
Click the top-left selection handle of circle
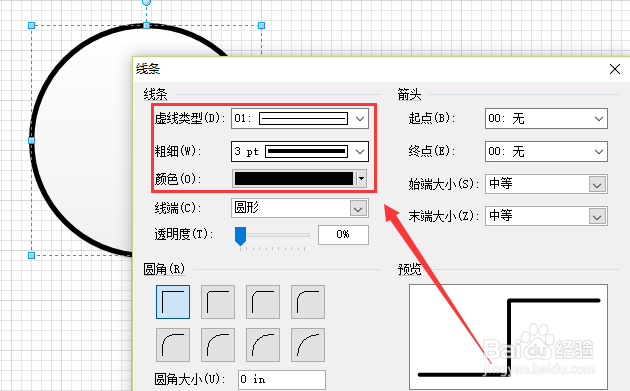tap(31, 25)
